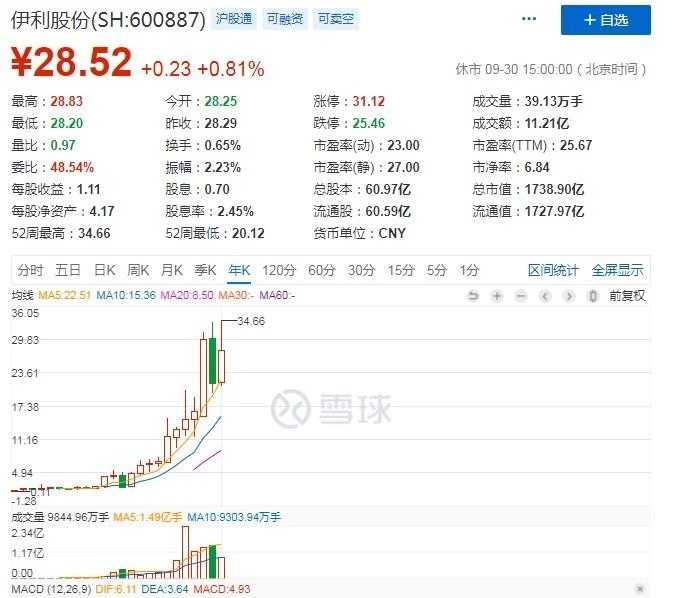Click the latest candlestick under the 34.66 marker
The height and width of the screenshot is (598, 678).
point(221,366)
